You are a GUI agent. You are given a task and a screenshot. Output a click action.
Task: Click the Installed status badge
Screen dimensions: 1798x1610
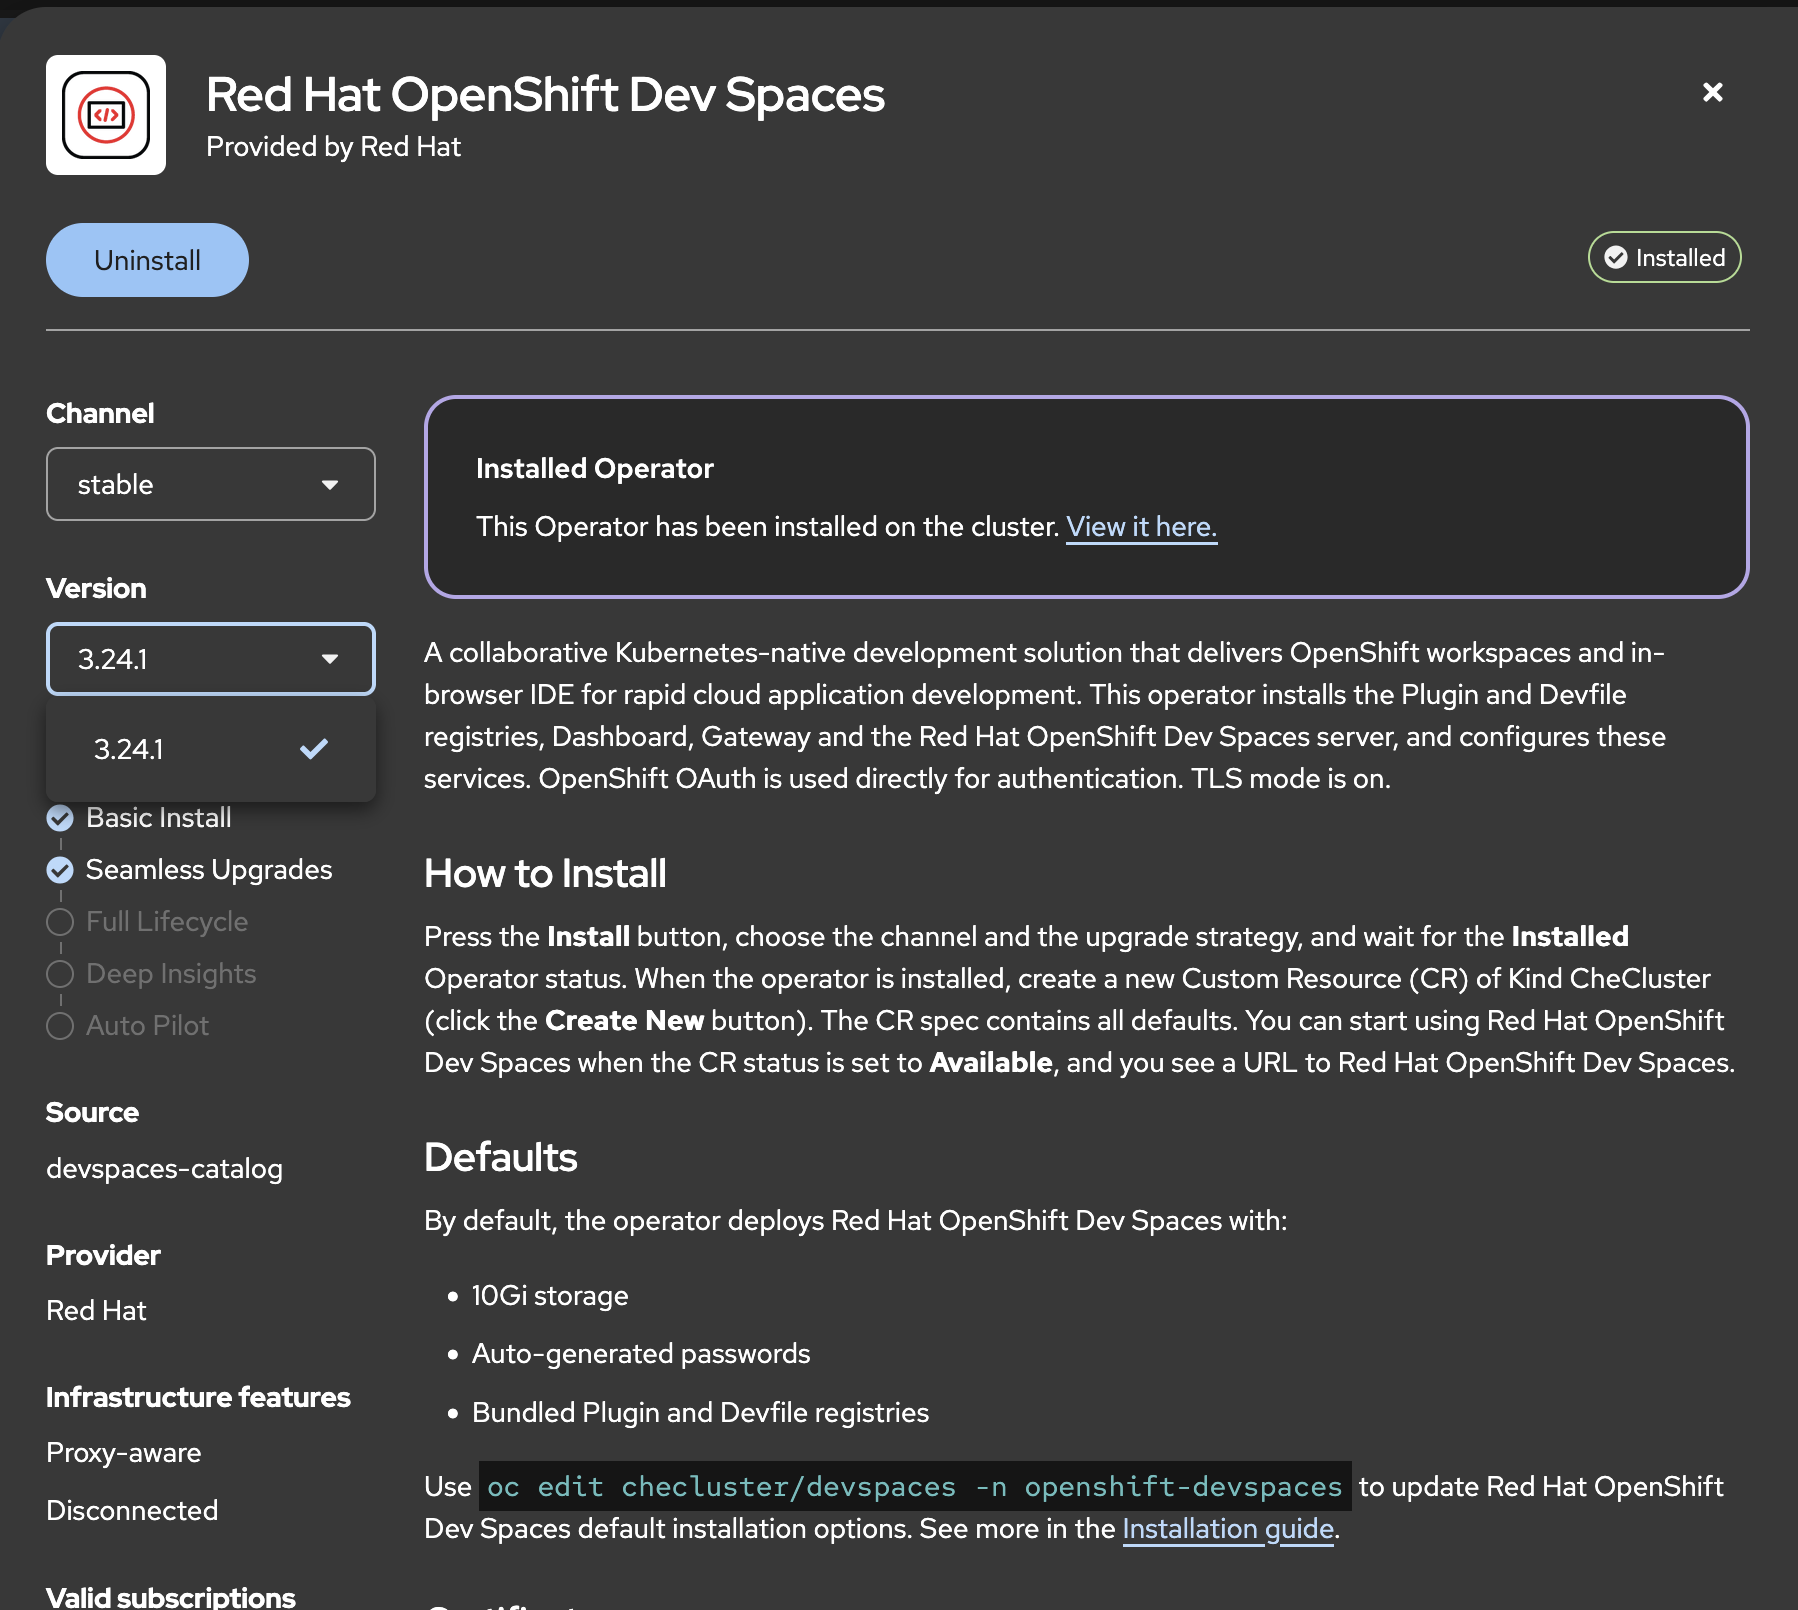point(1664,258)
